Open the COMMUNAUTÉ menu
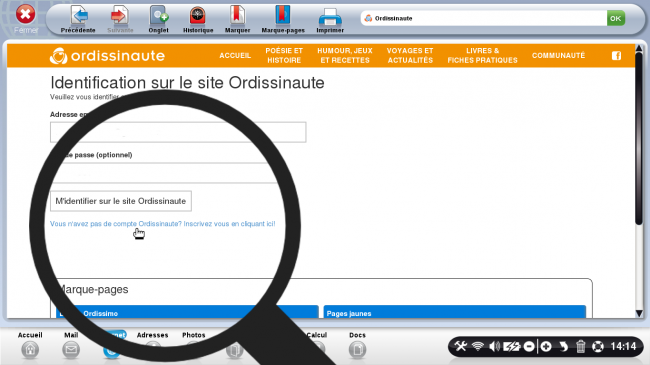The width and height of the screenshot is (650, 365). coord(558,56)
